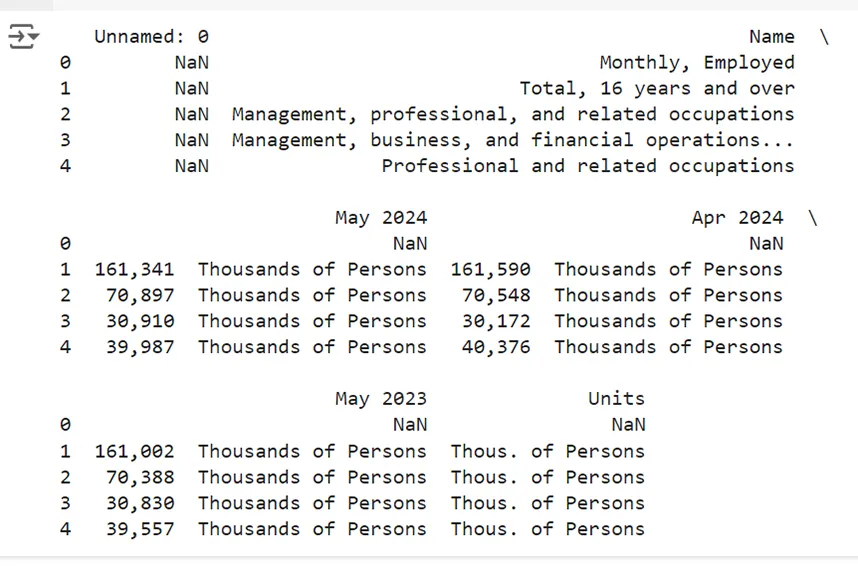Click the cell output actions icon

(x=23, y=38)
